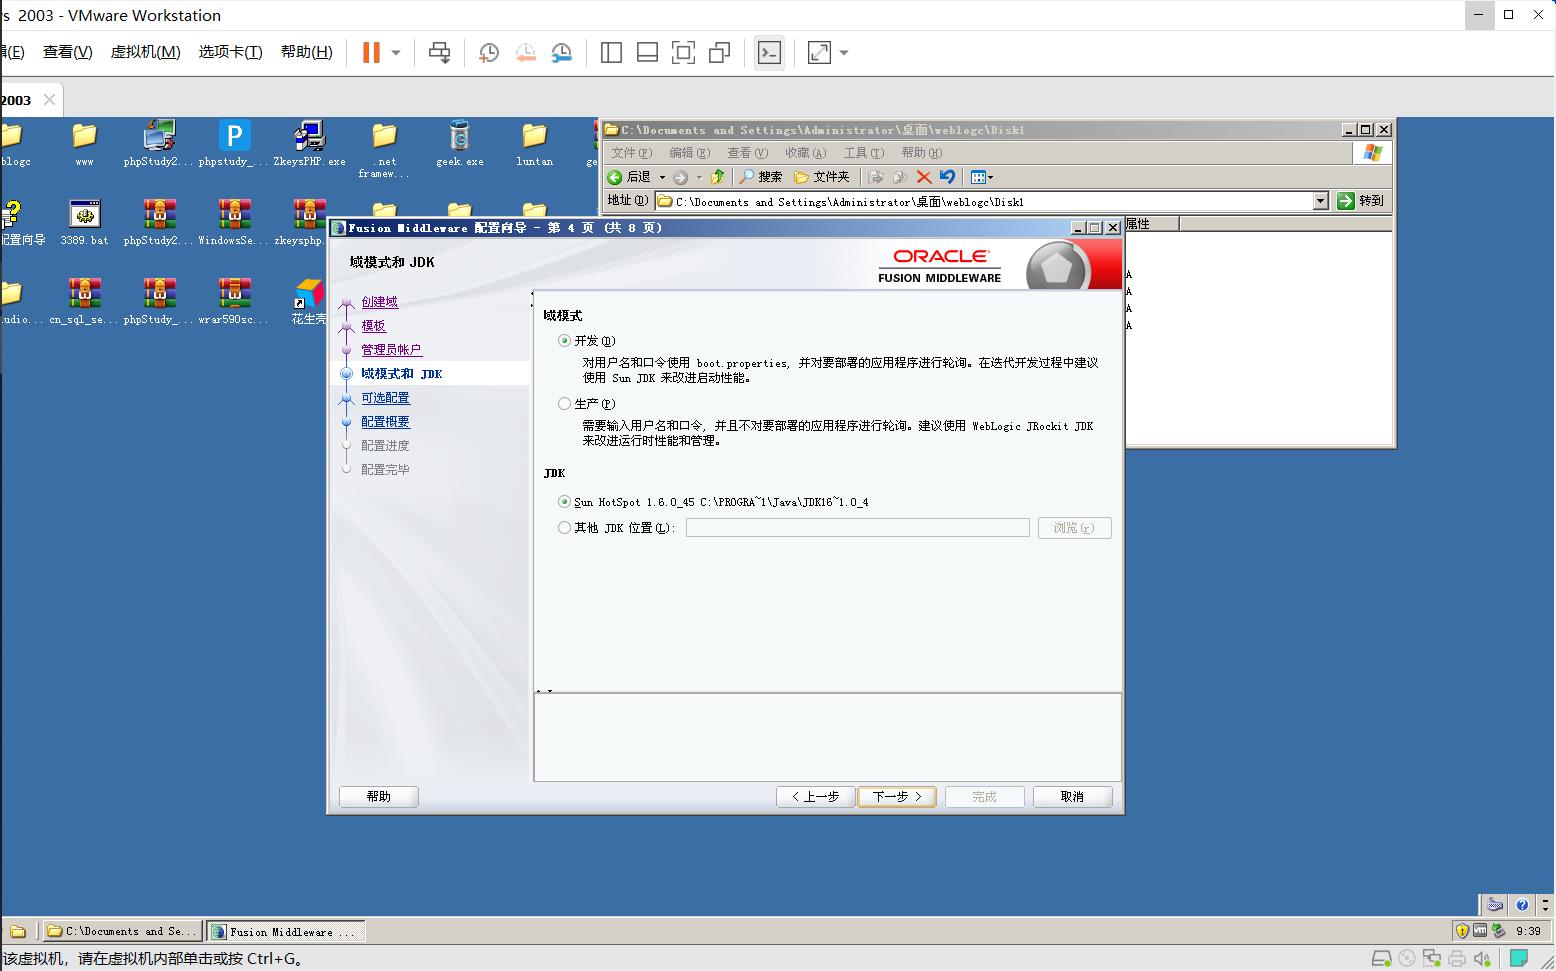Proceed with the 下一步 button
1556x971 pixels.
896,797
